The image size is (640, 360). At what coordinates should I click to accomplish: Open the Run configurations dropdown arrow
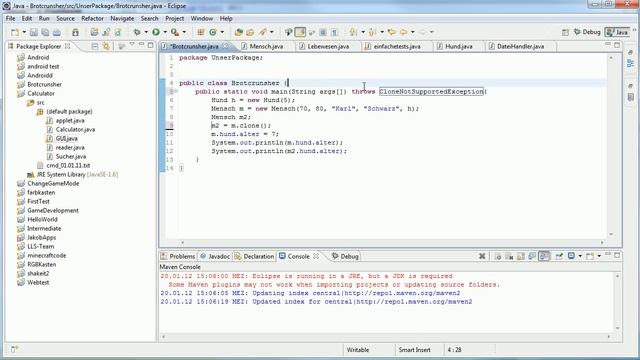tap(165, 32)
